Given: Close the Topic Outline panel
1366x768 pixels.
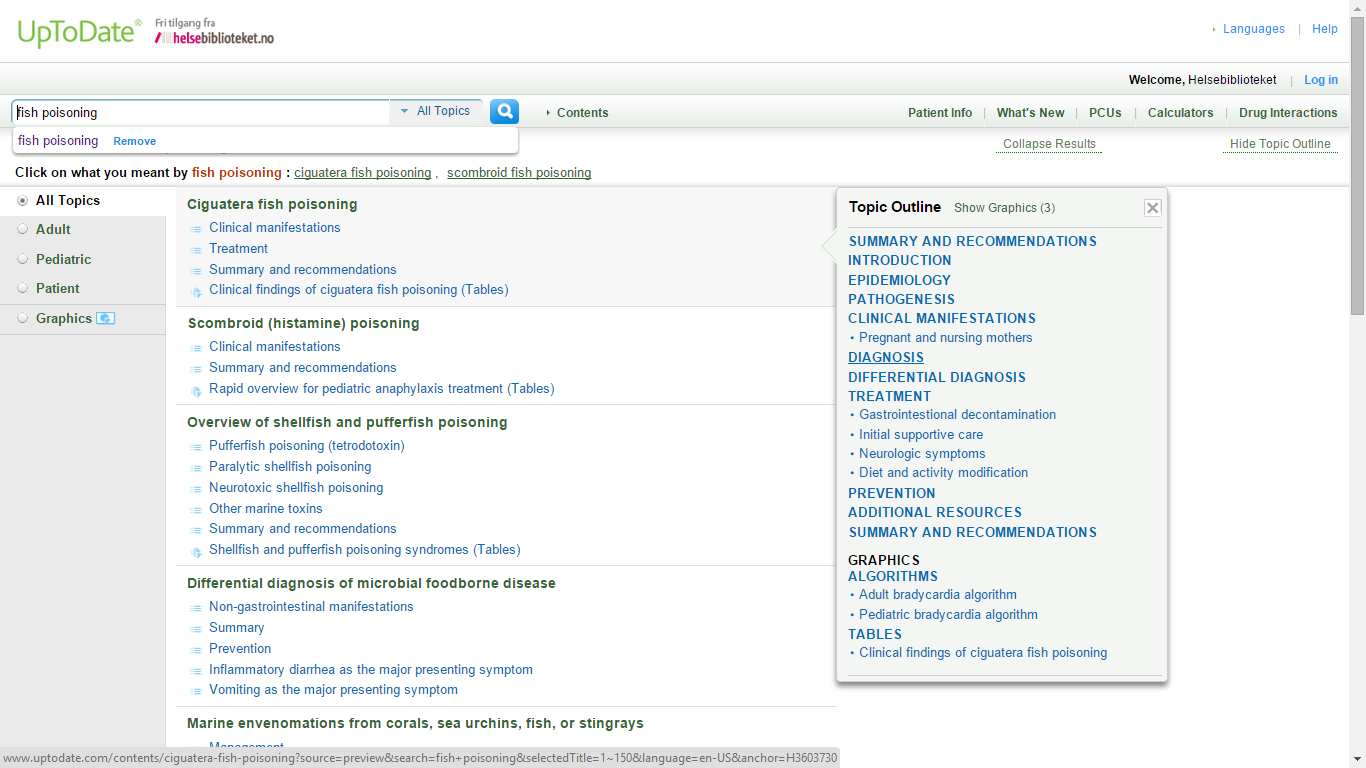Looking at the screenshot, I should pos(1152,208).
